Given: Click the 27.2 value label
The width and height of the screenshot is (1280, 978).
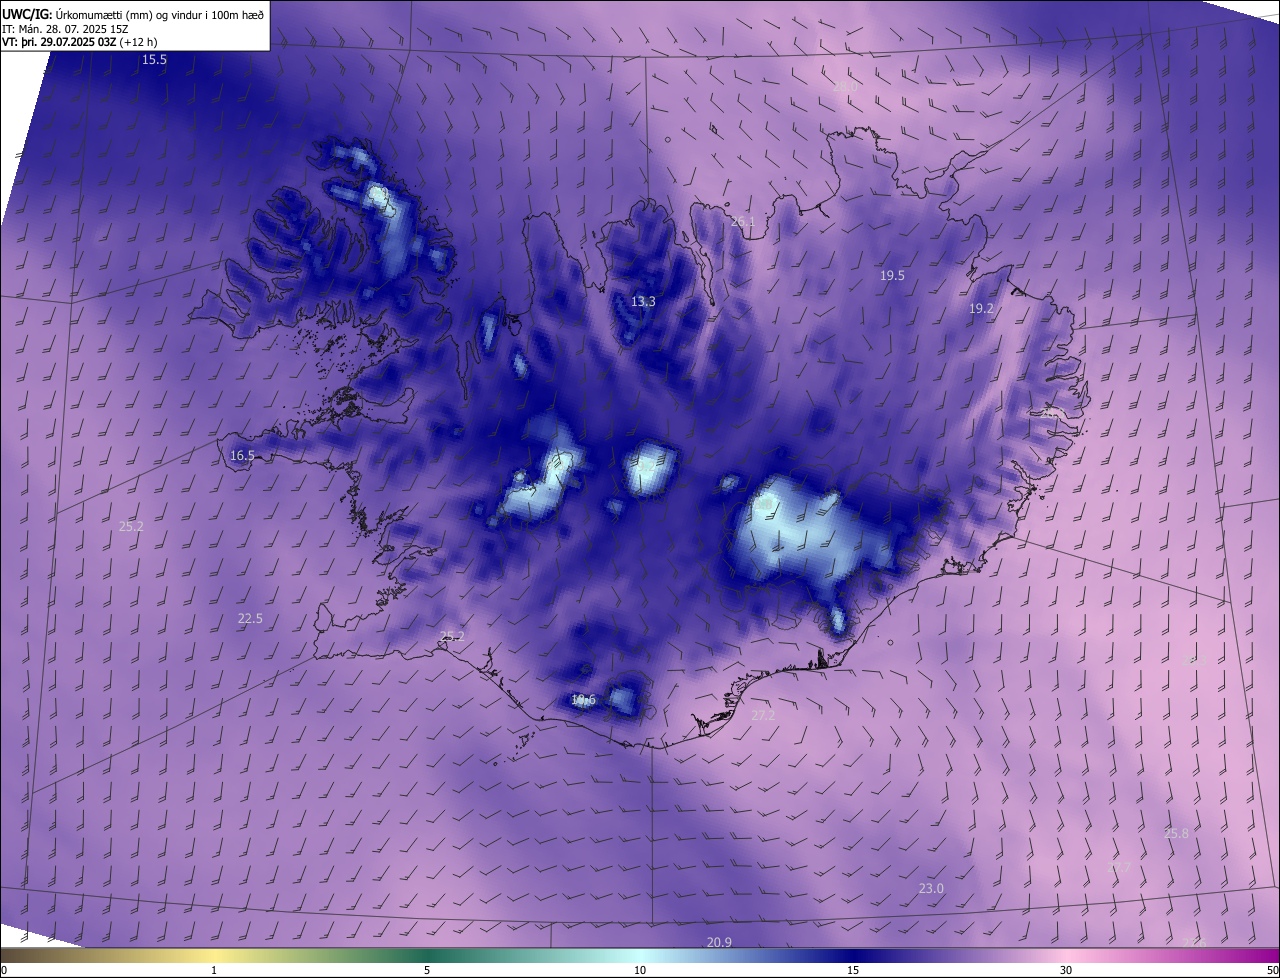Looking at the screenshot, I should tap(763, 715).
